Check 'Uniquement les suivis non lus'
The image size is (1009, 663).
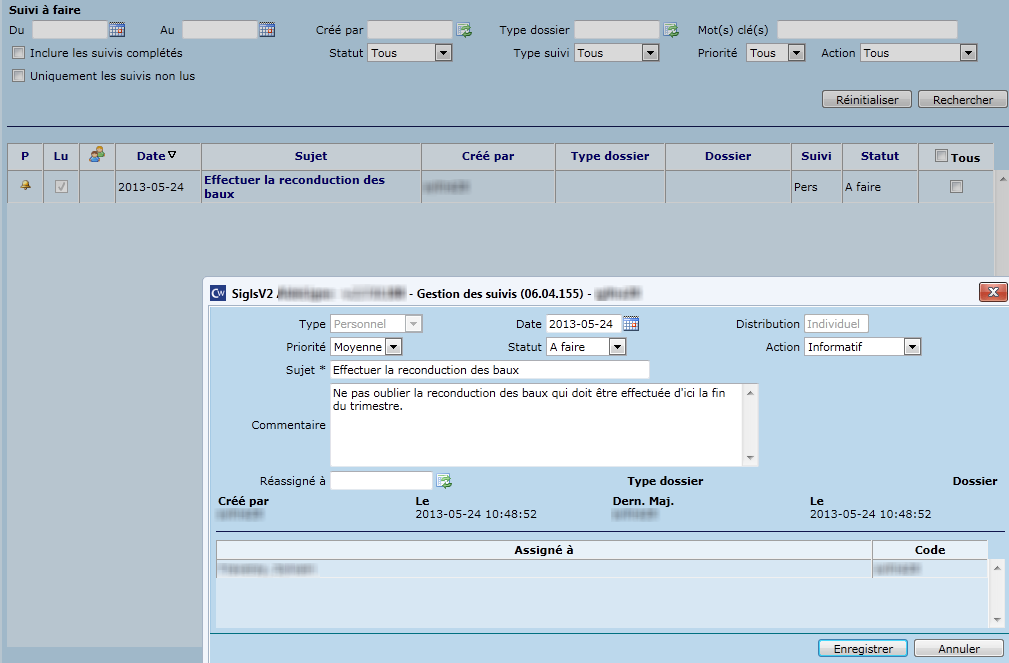click(x=18, y=76)
